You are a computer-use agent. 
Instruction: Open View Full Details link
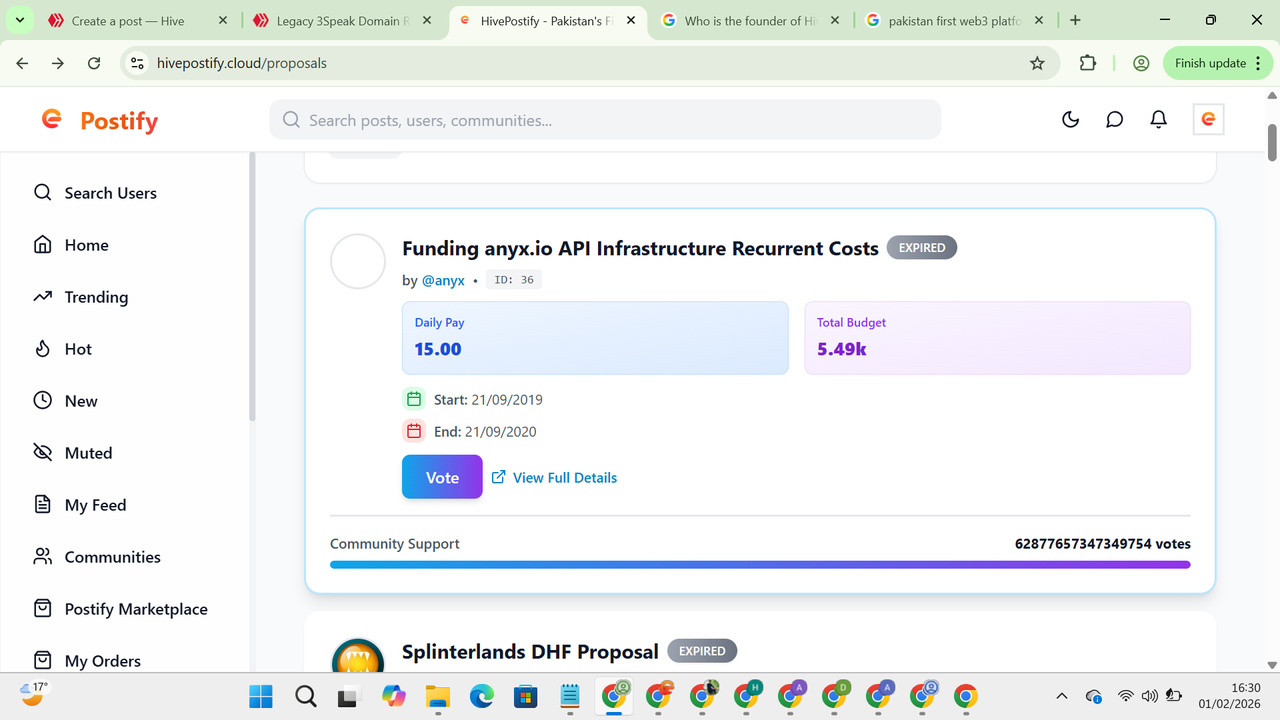(x=554, y=478)
